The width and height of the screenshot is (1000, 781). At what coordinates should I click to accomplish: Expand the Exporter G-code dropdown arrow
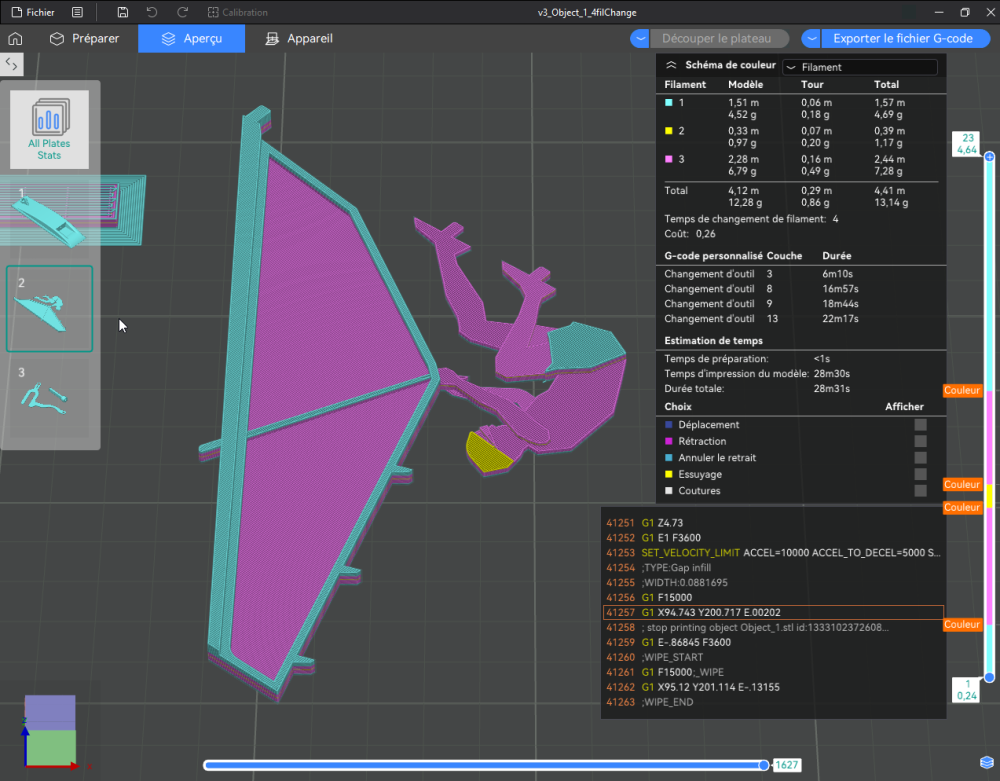811,38
